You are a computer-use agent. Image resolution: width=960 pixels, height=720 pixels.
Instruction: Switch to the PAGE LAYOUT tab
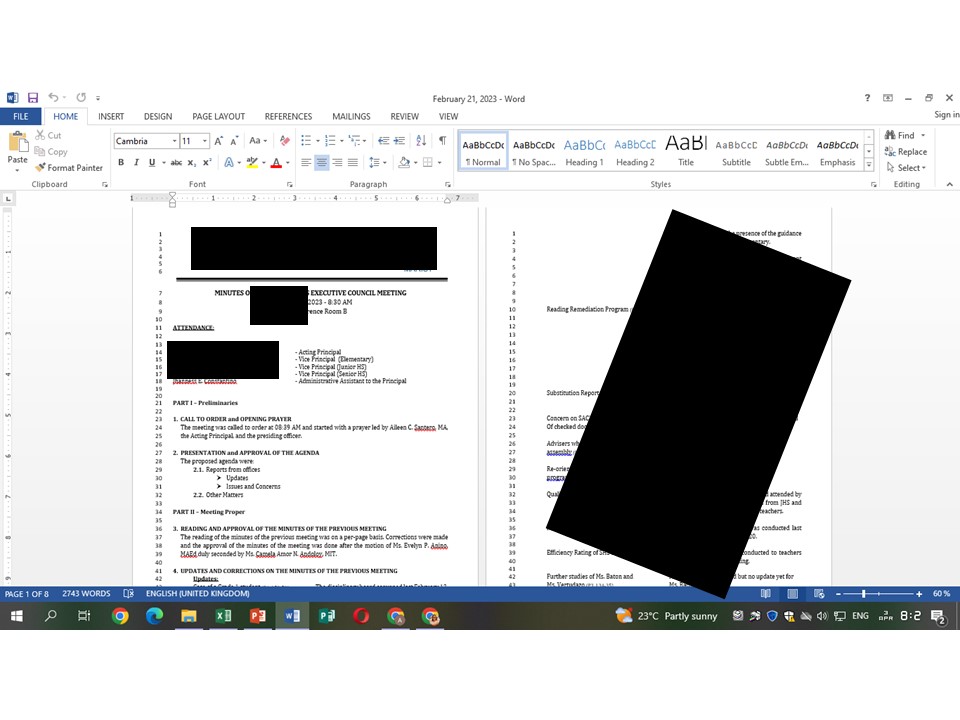(x=219, y=116)
